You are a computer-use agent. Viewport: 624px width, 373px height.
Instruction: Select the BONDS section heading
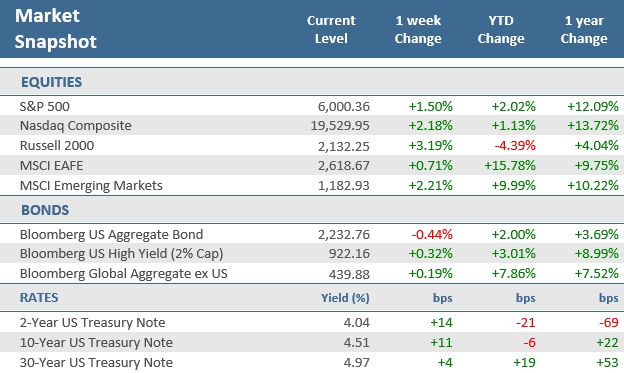click(x=45, y=210)
